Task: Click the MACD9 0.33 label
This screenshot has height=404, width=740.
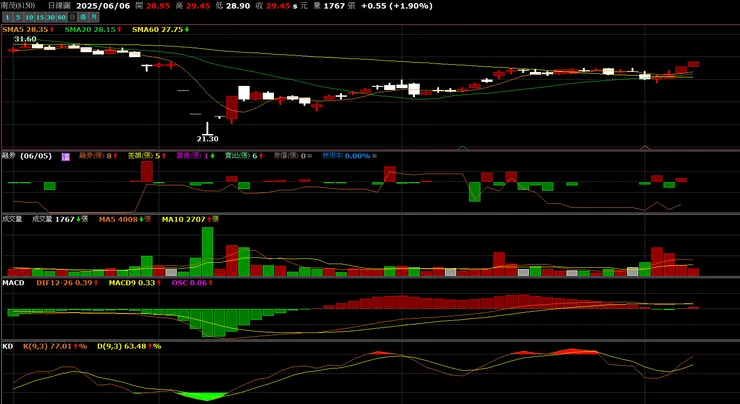Action: (x=134, y=283)
